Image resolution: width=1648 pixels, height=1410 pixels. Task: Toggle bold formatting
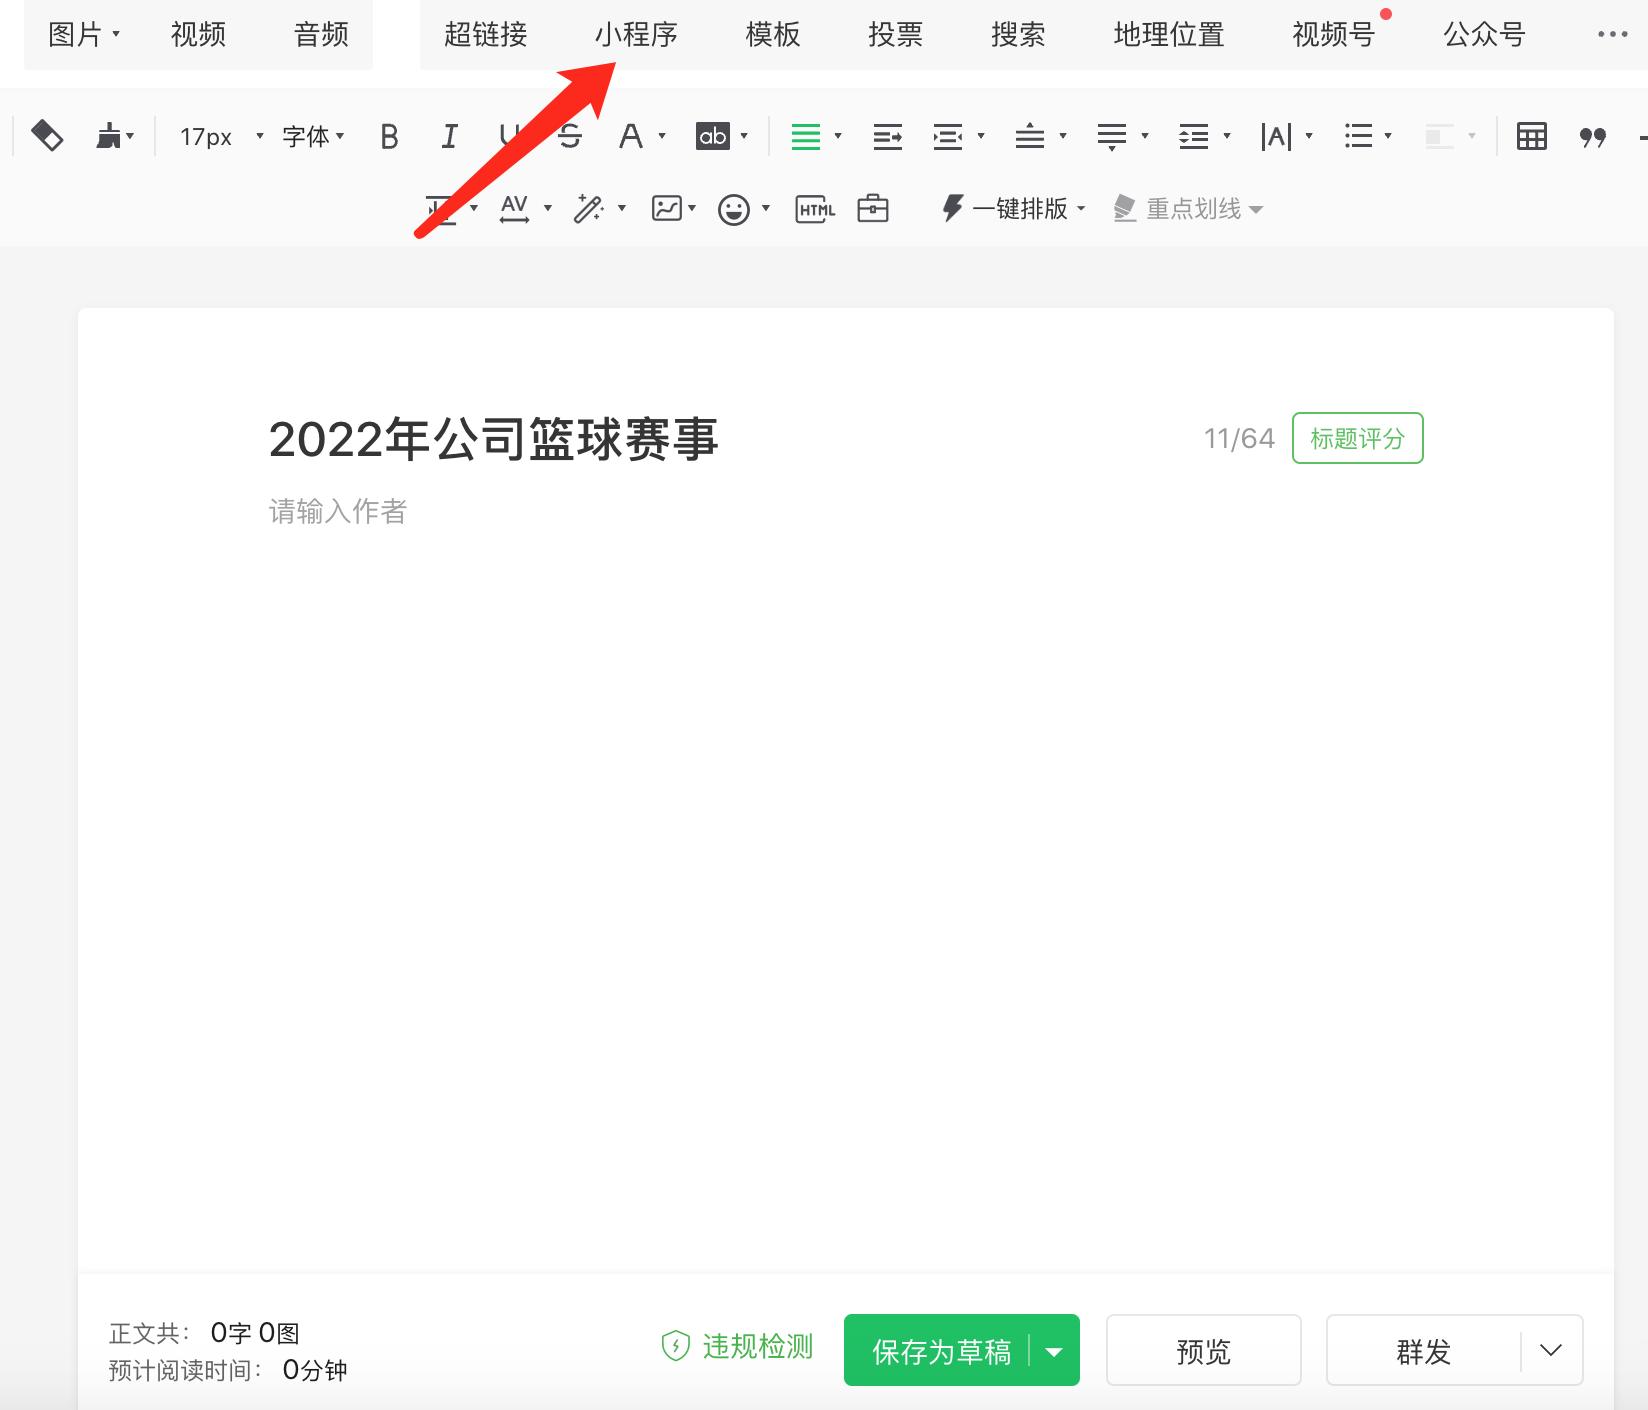tap(389, 137)
